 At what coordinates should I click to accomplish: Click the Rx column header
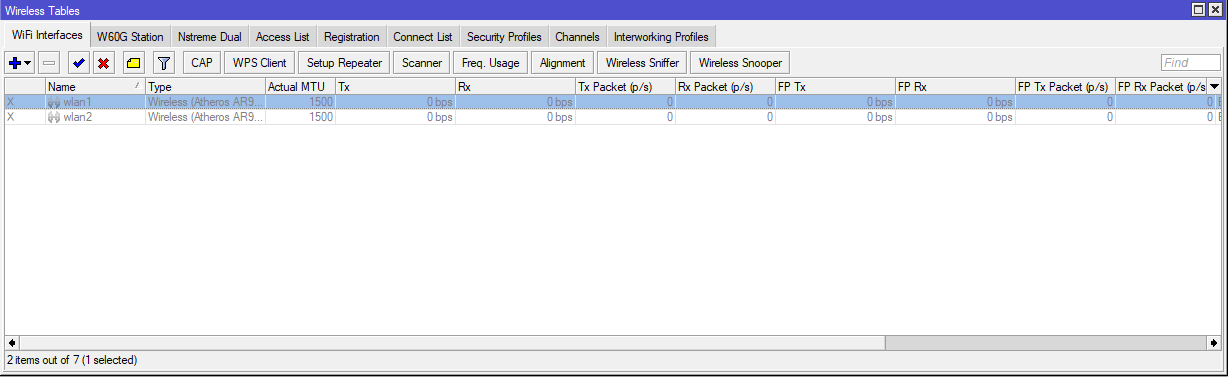coord(515,87)
